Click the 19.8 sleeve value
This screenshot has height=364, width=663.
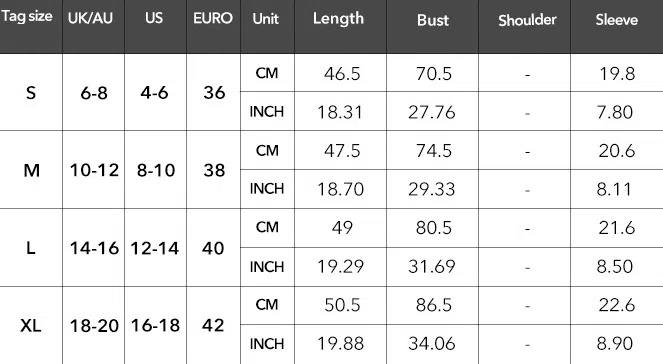coord(617,74)
